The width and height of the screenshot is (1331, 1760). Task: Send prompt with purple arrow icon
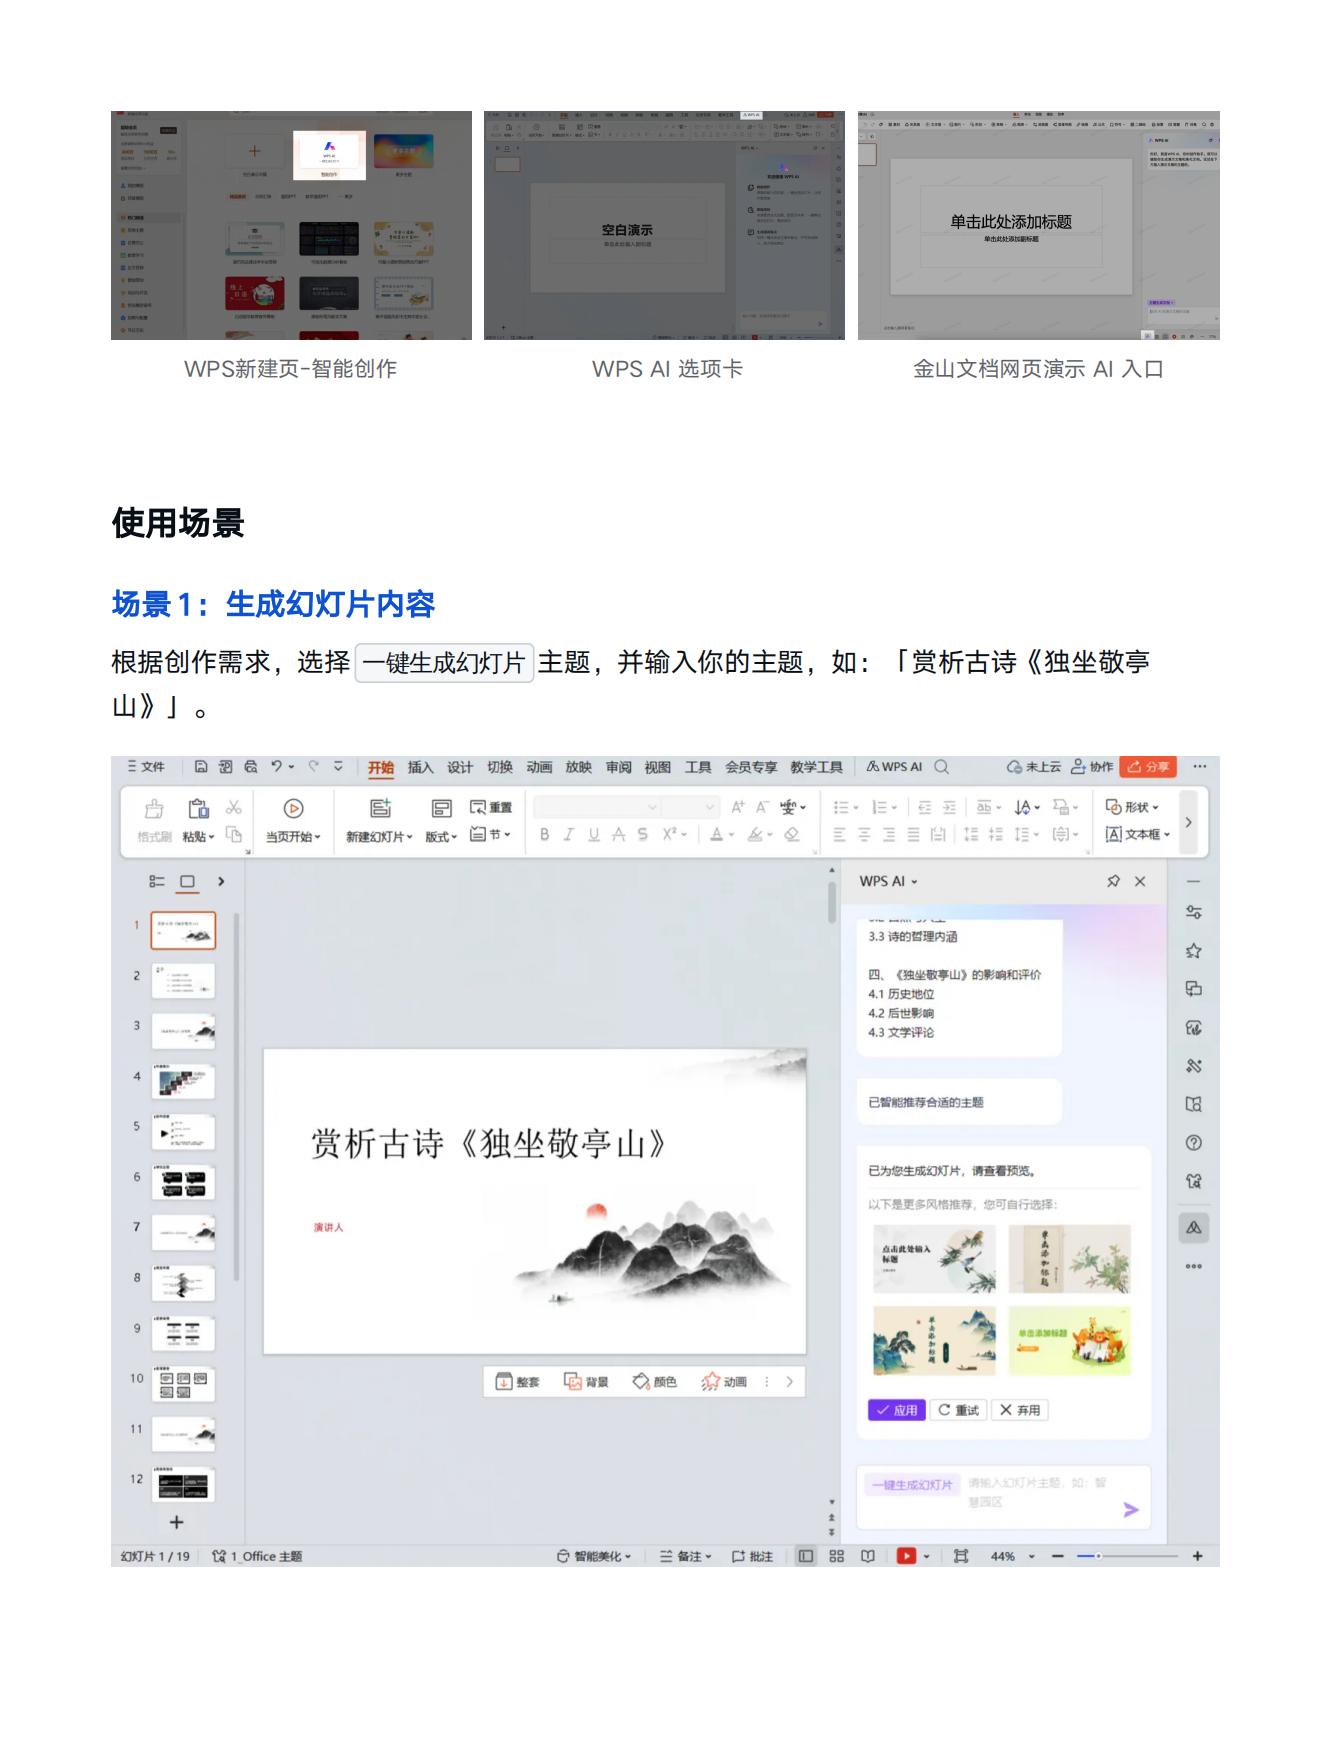[1131, 1510]
